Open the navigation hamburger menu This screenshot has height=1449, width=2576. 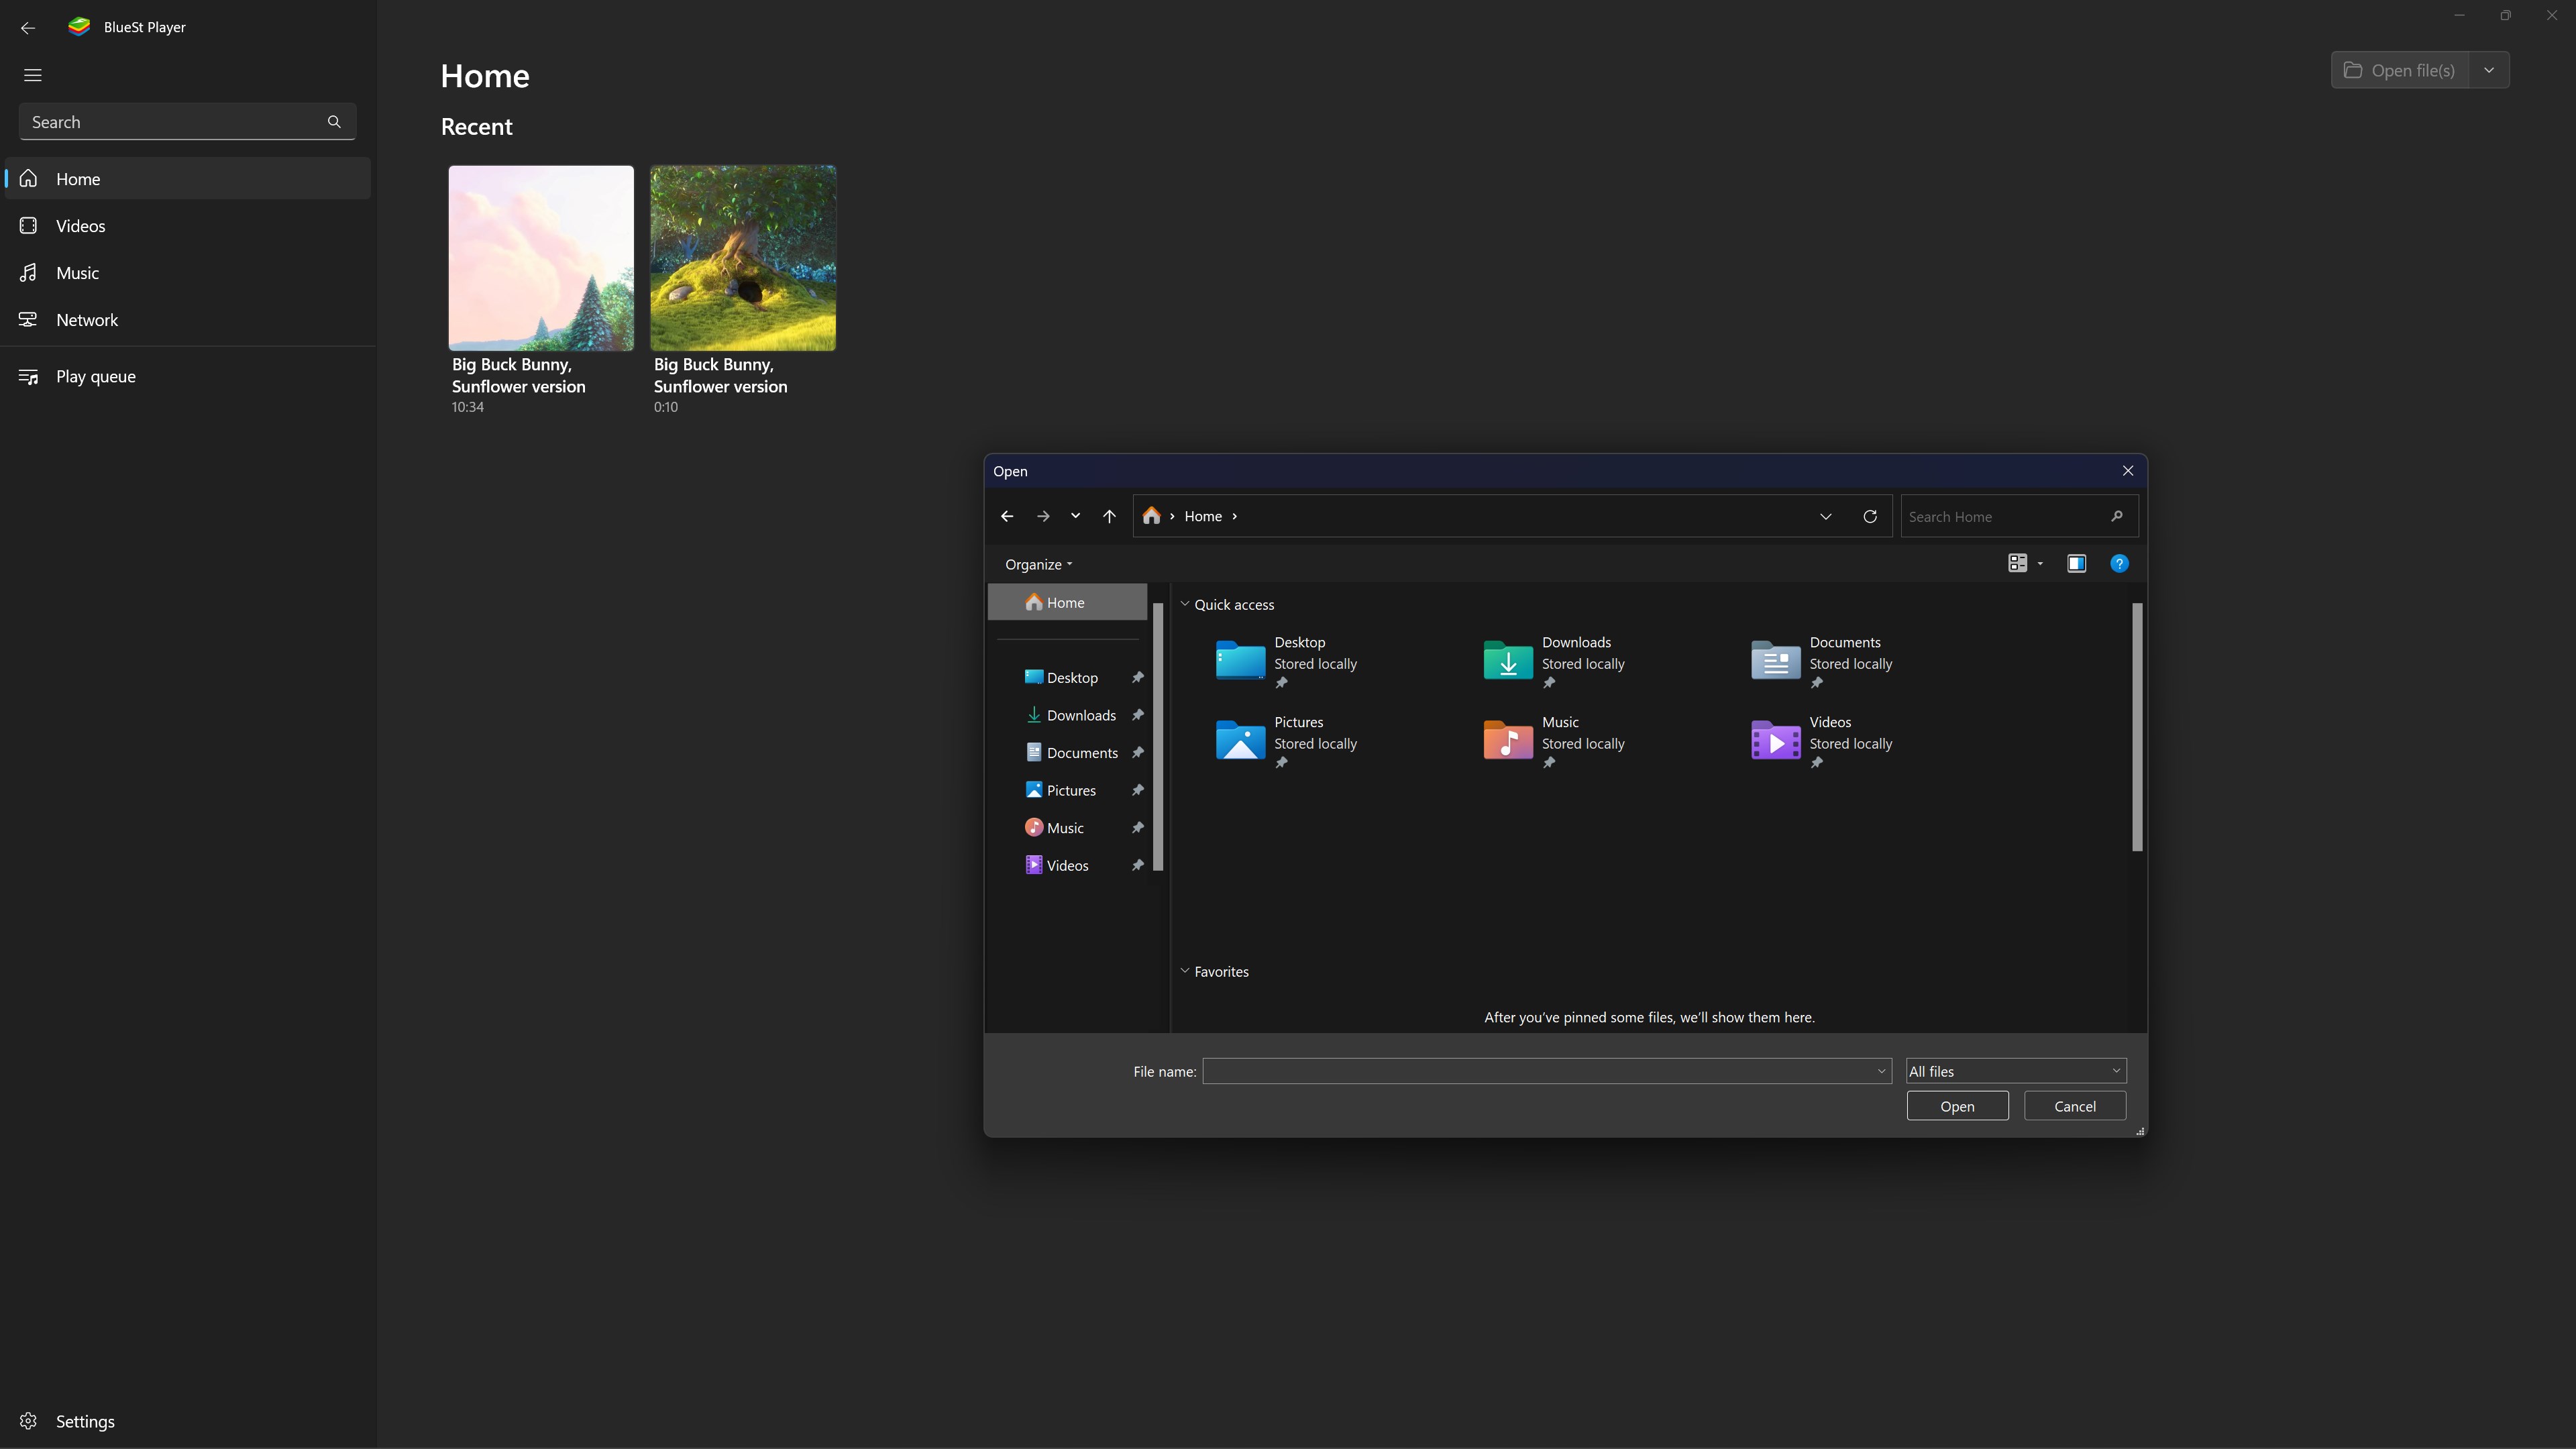32,75
